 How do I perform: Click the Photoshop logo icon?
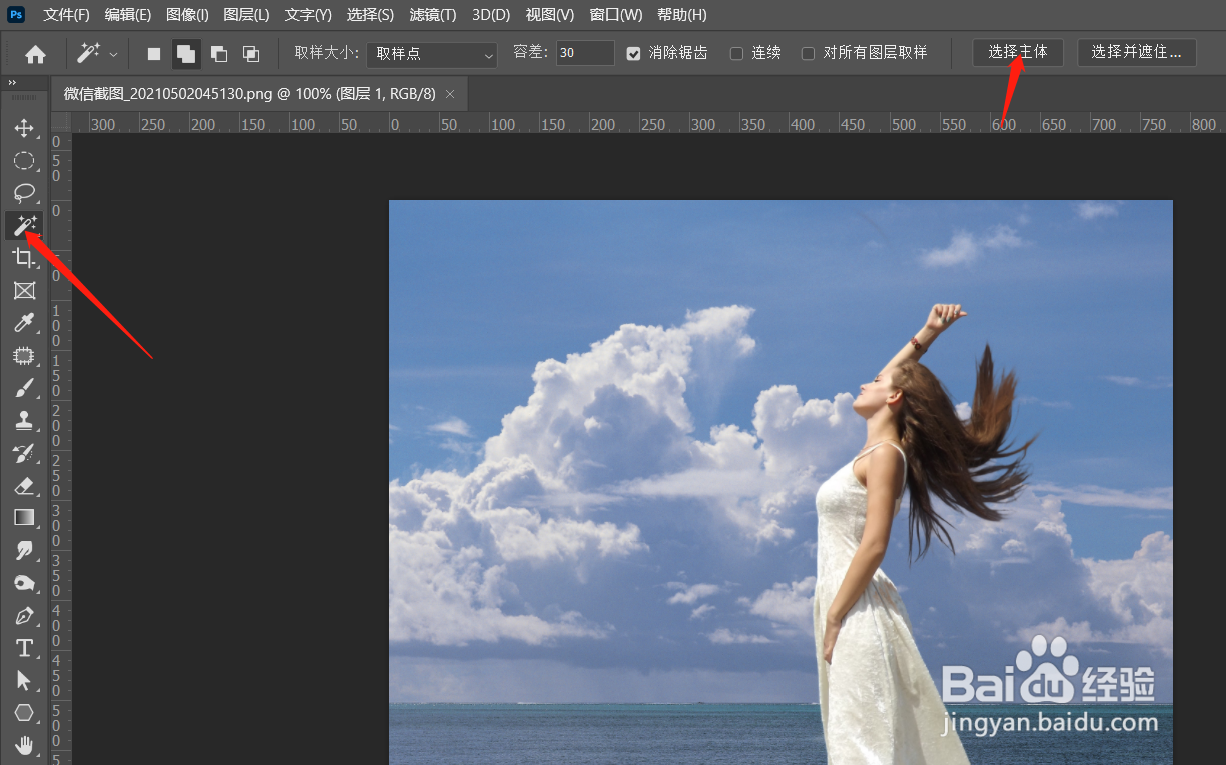(16, 14)
